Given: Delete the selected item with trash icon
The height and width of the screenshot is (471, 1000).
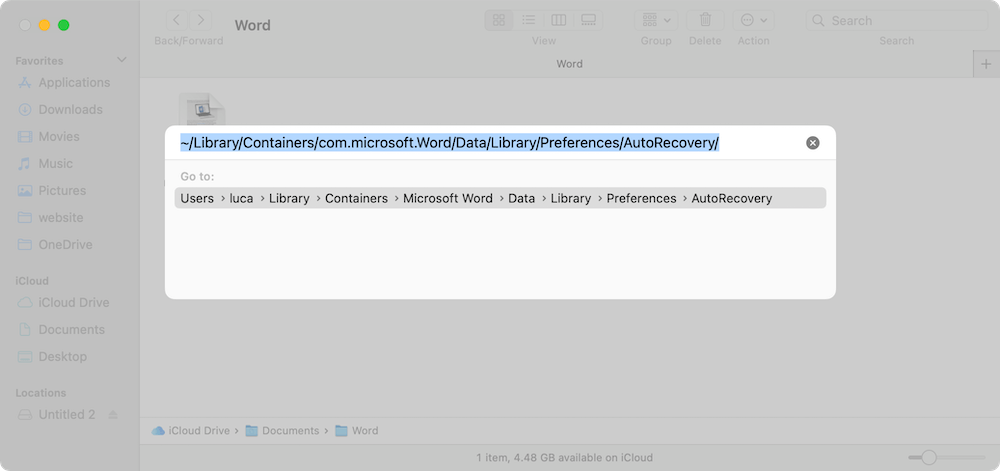Looking at the screenshot, I should click(x=705, y=20).
